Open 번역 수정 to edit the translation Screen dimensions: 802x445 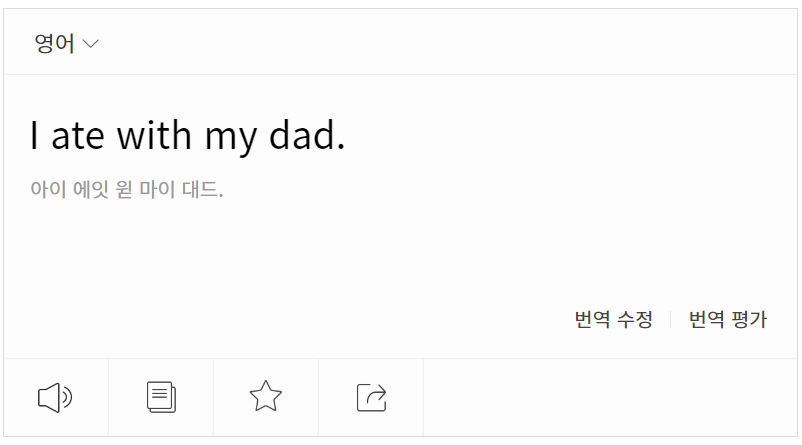coord(613,320)
